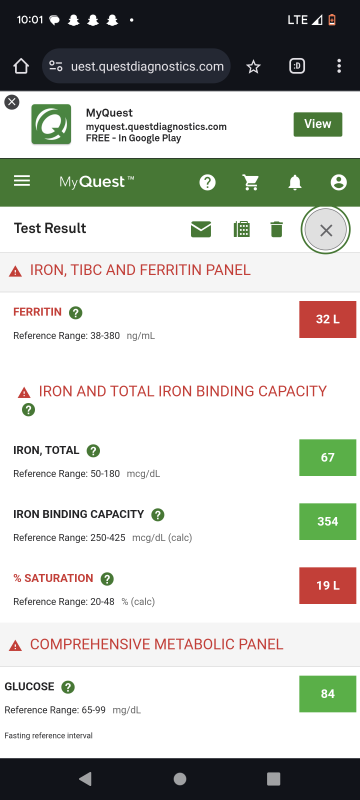The width and height of the screenshot is (360, 800).
Task: Click the View button in MyQuest banner
Action: point(318,124)
